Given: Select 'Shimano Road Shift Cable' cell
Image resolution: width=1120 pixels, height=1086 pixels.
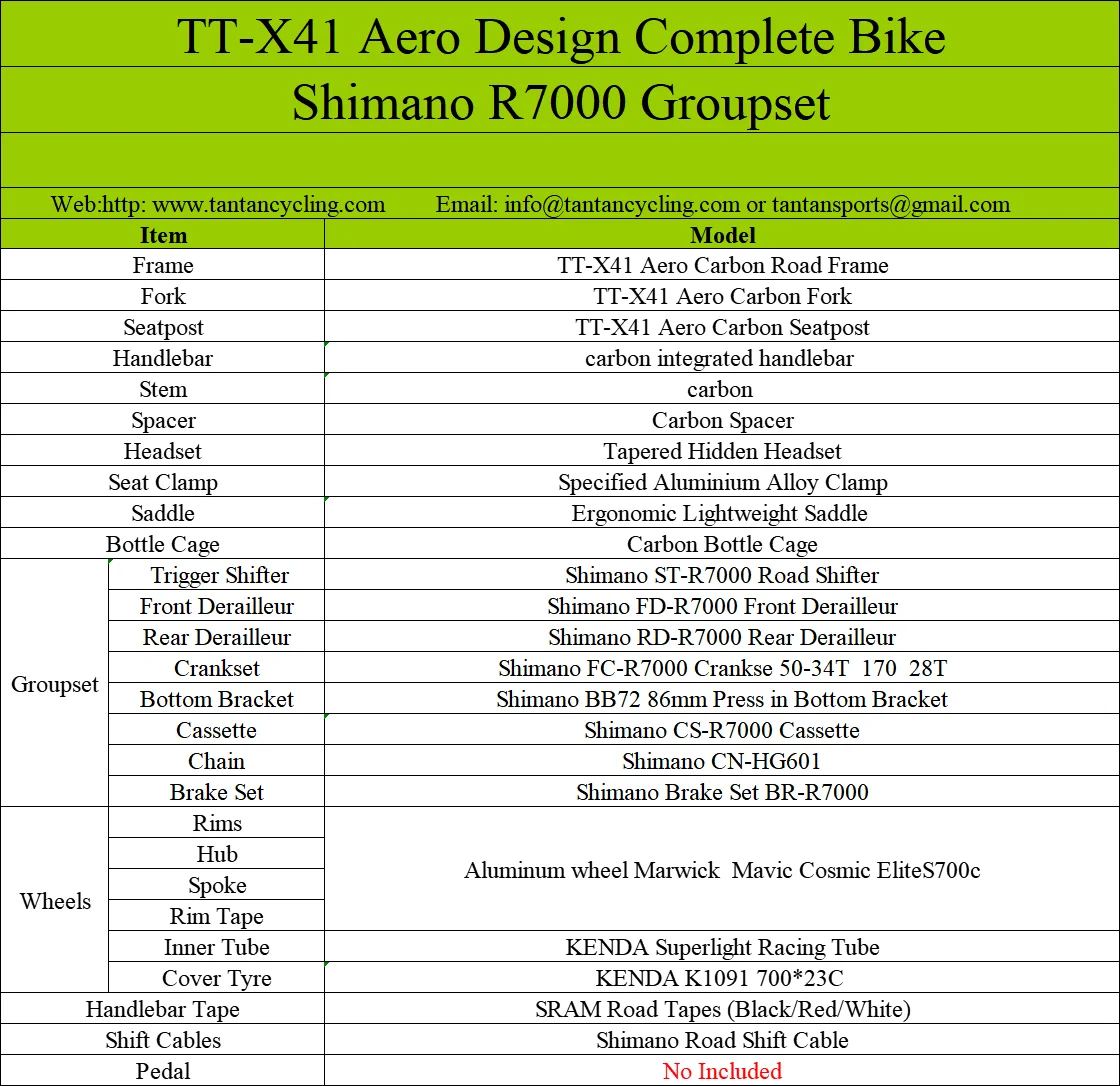Looking at the screenshot, I should pos(722,1040).
